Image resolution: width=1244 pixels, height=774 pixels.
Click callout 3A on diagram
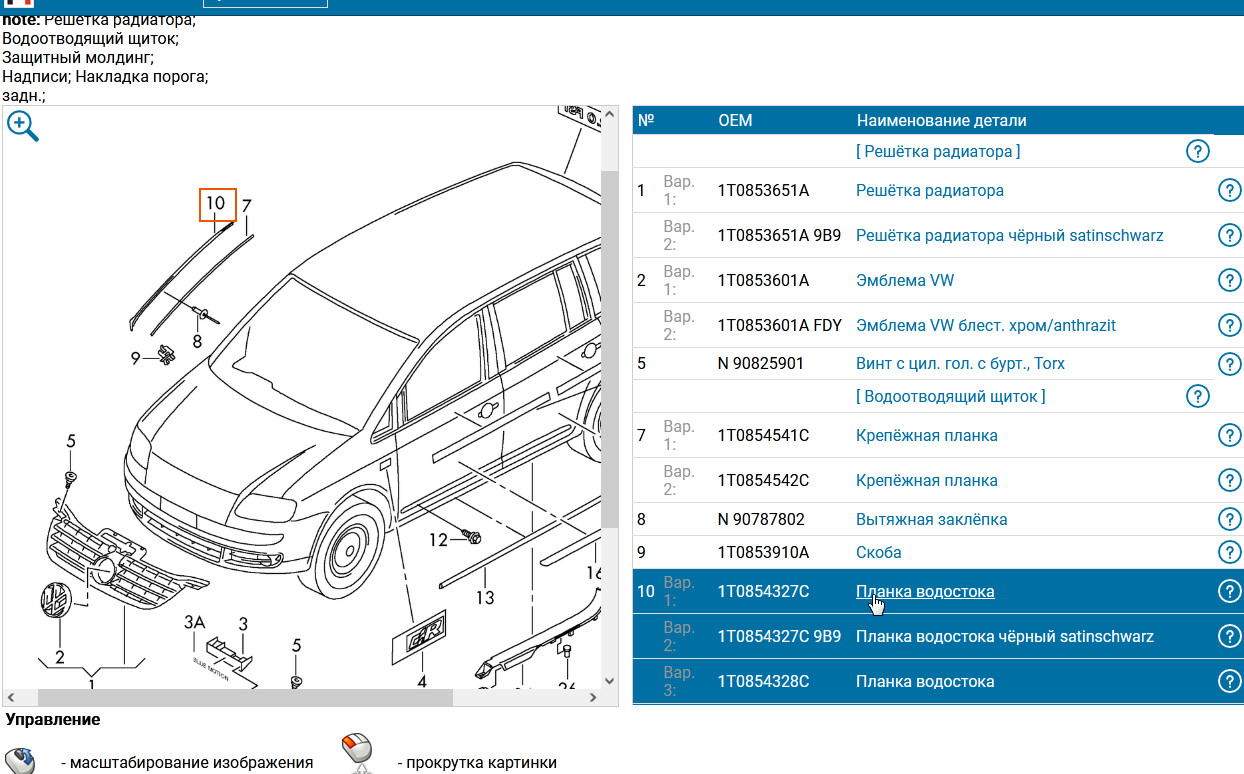[195, 622]
